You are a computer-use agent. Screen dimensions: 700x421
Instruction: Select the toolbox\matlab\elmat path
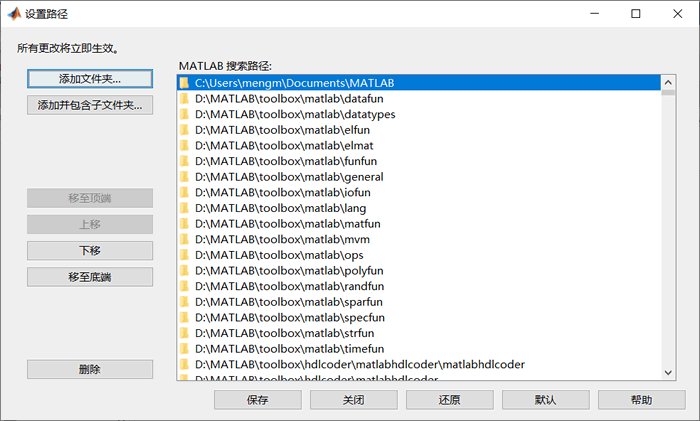click(x=419, y=146)
